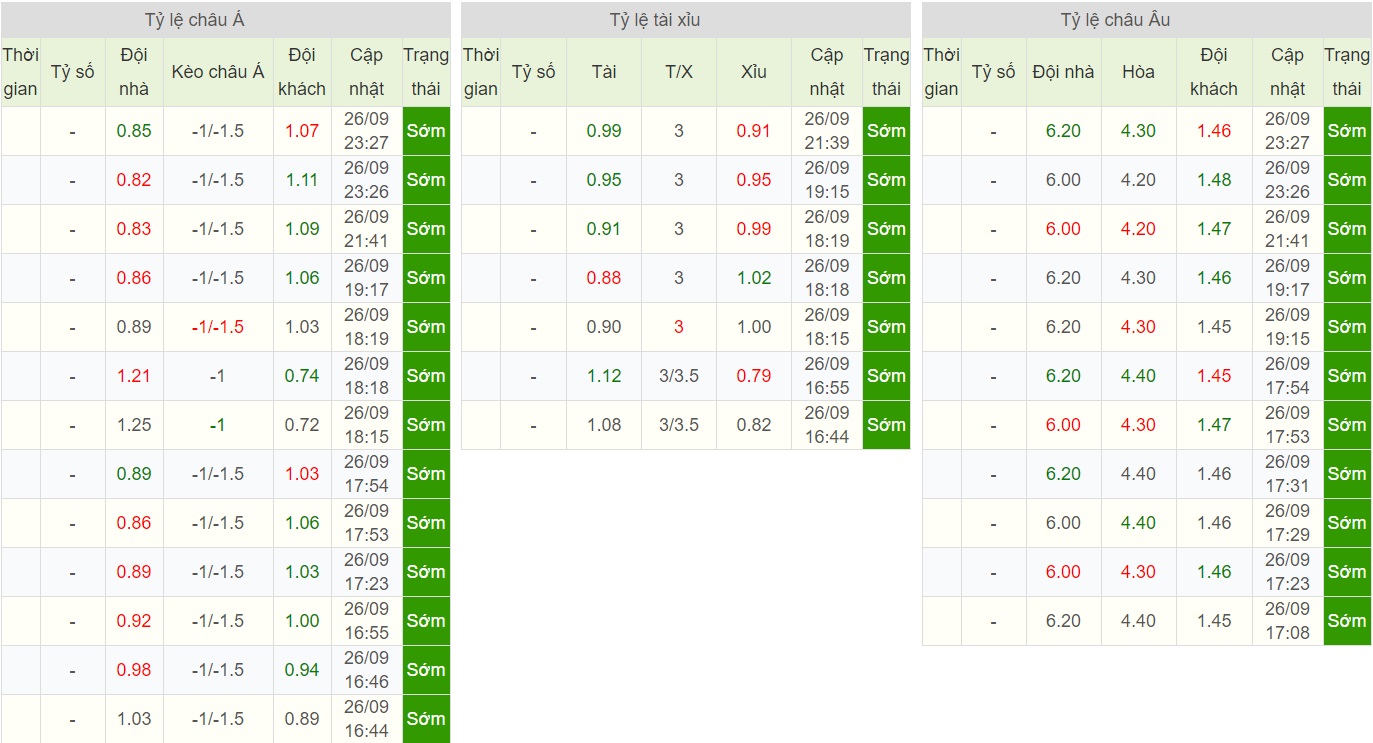Click 'Đội nhà' header in the châu Âu table
The height and width of the screenshot is (743, 1373).
(1063, 72)
